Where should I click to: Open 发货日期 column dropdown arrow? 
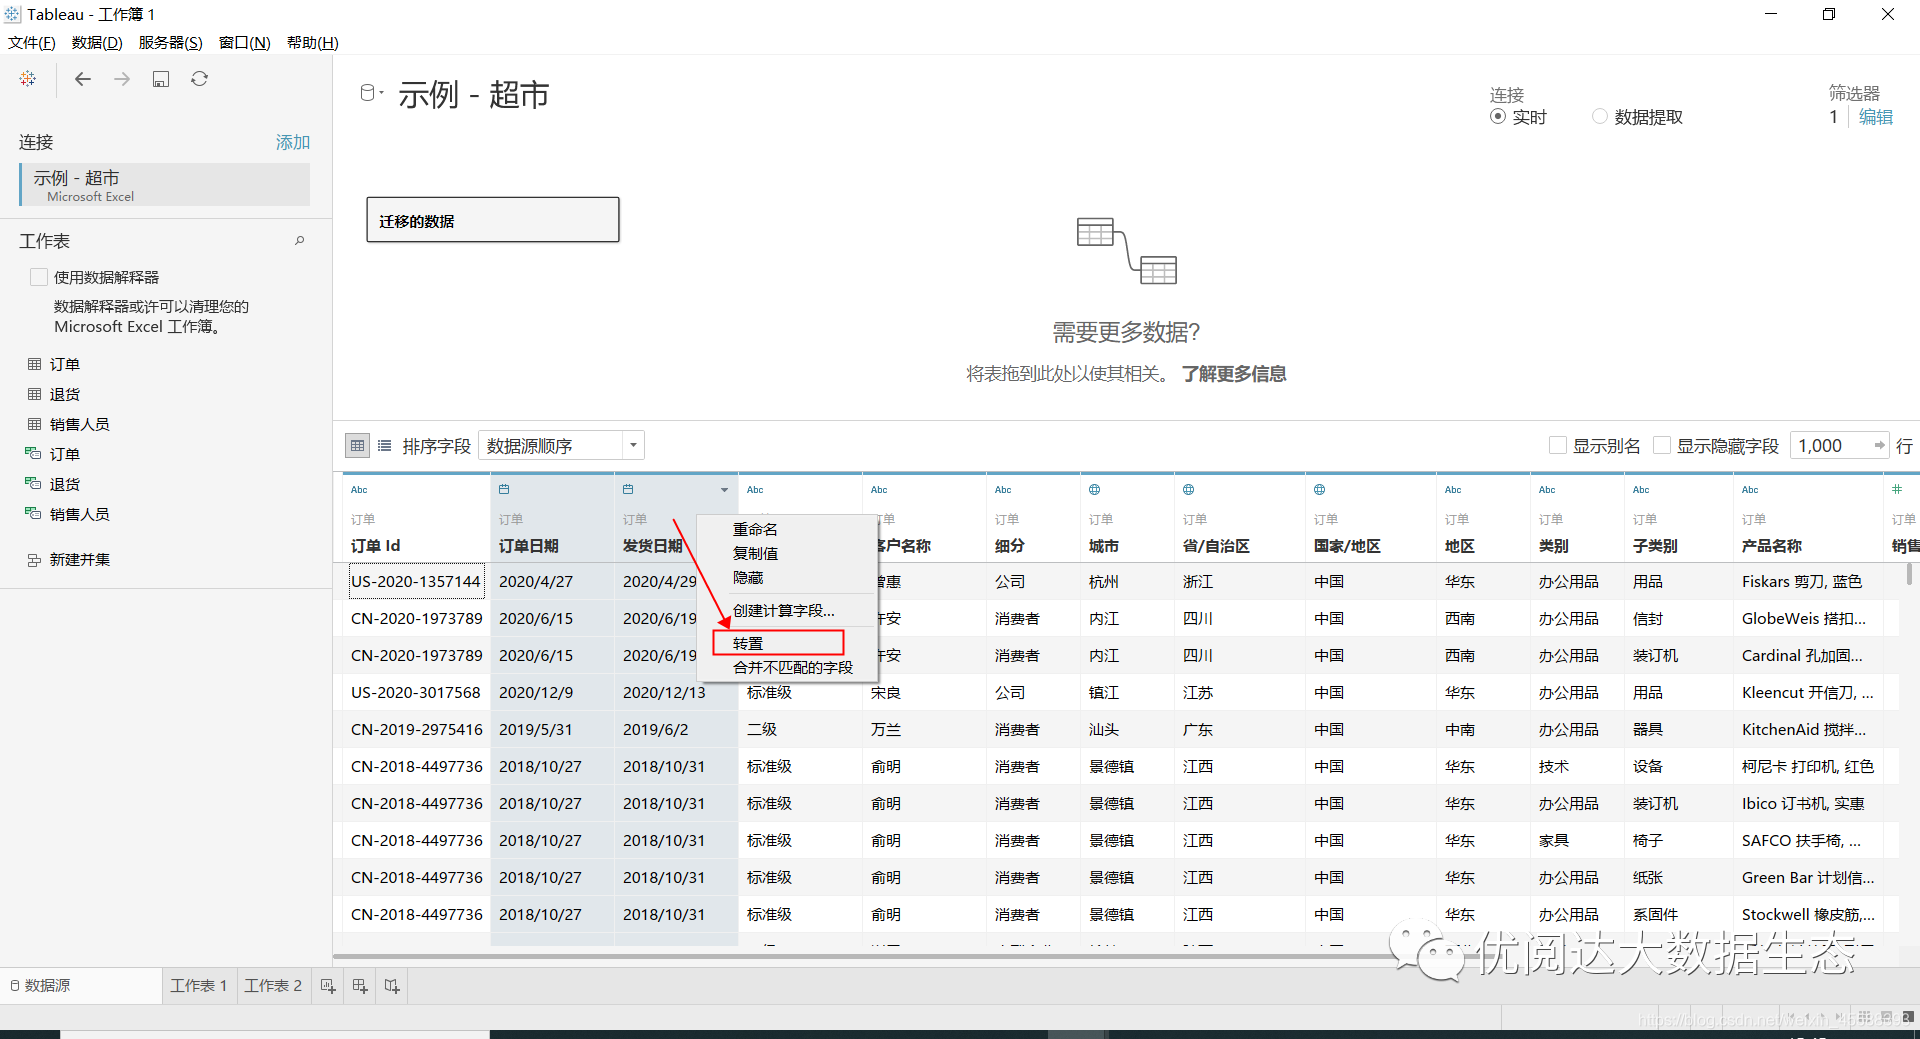(x=725, y=490)
